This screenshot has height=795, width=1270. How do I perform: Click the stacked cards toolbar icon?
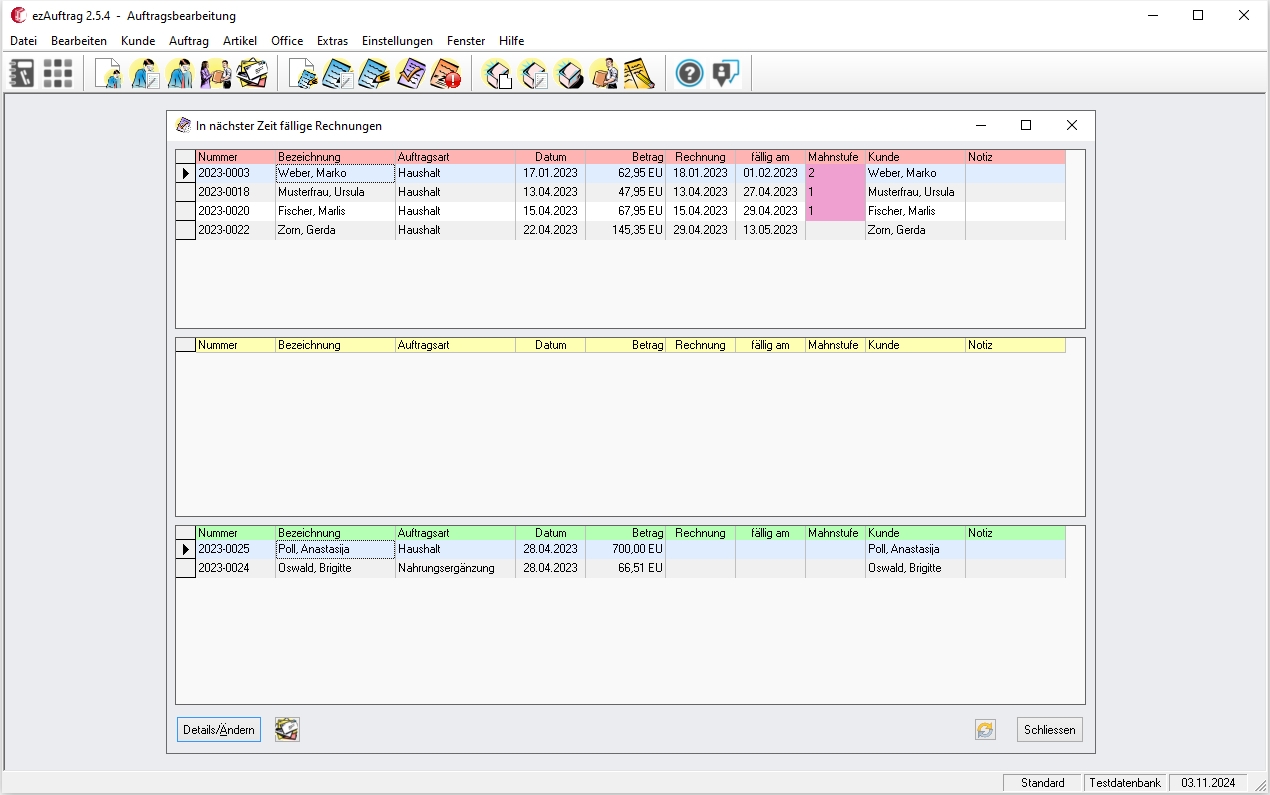[x=252, y=73]
